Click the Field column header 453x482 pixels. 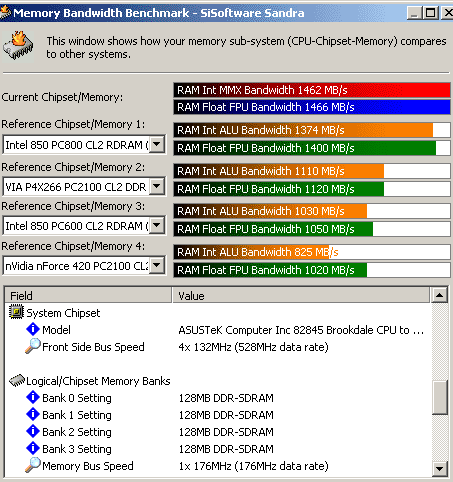(88, 295)
